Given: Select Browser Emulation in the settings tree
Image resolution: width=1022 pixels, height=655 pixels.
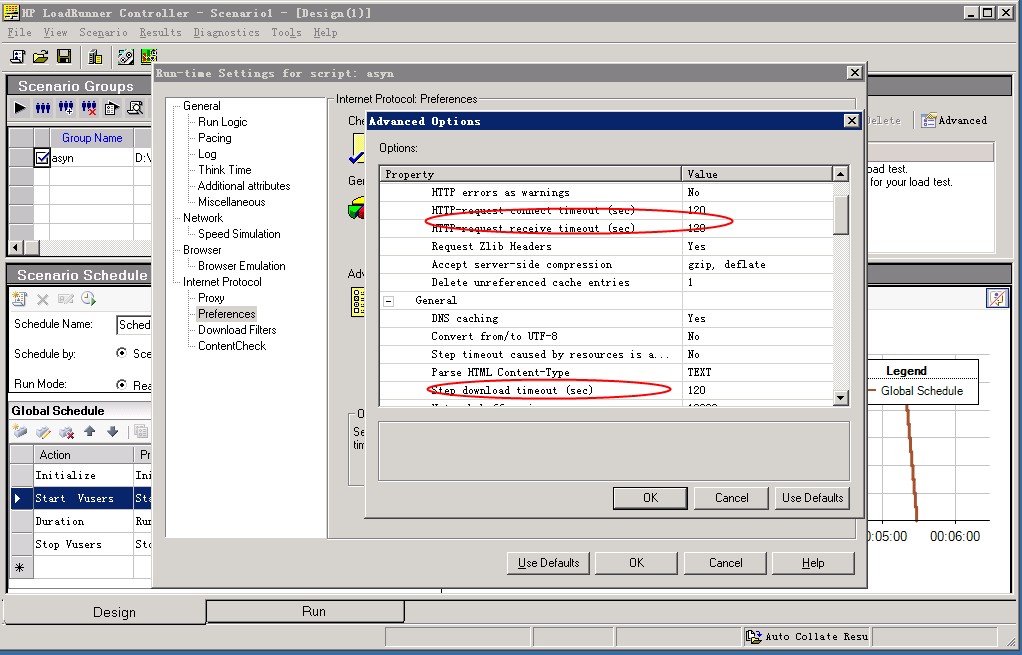Looking at the screenshot, I should [x=242, y=266].
